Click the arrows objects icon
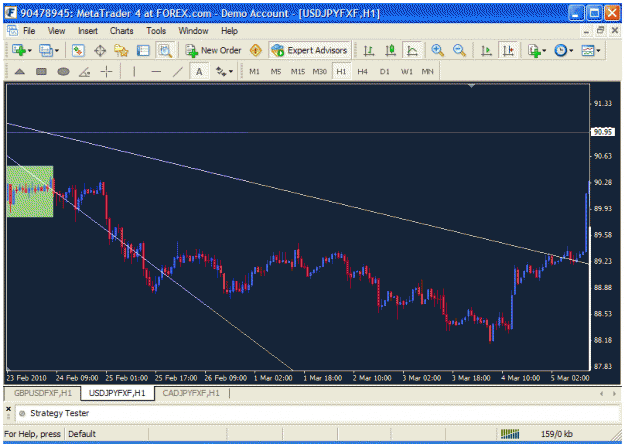Viewport: 625px width, 444px height. click(x=220, y=72)
